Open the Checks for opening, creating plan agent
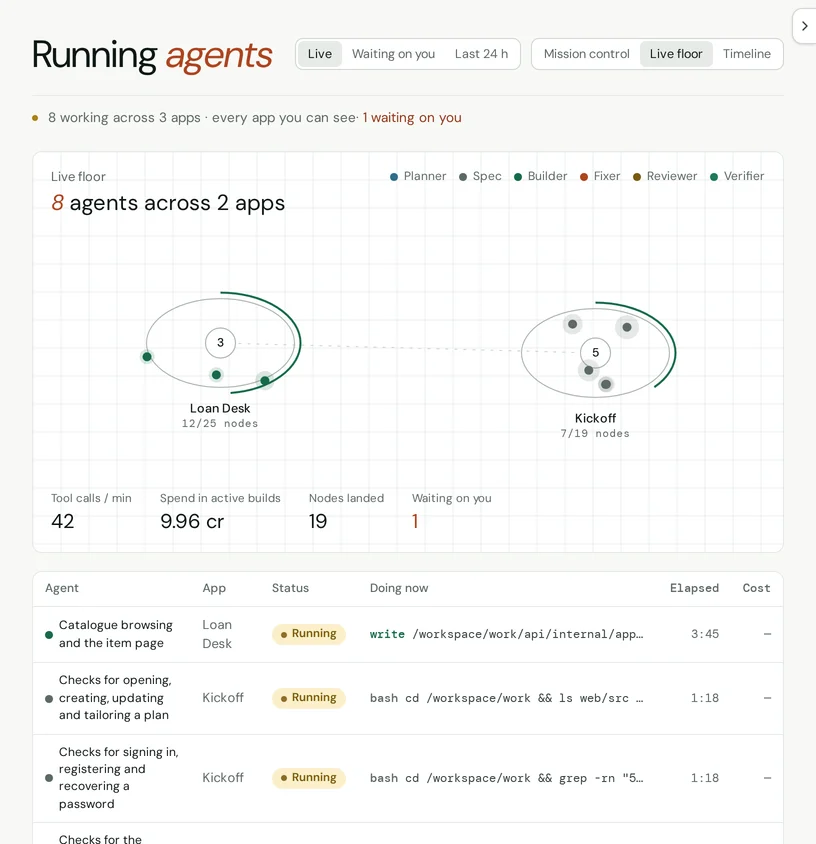Viewport: 816px width, 844px height. pyautogui.click(x=115, y=698)
